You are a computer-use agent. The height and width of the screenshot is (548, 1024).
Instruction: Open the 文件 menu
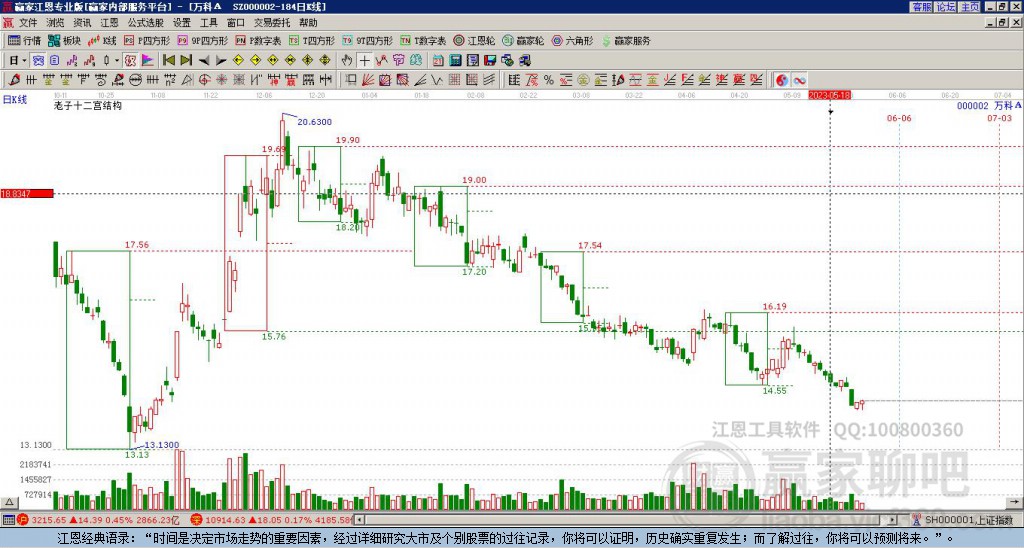(x=28, y=23)
